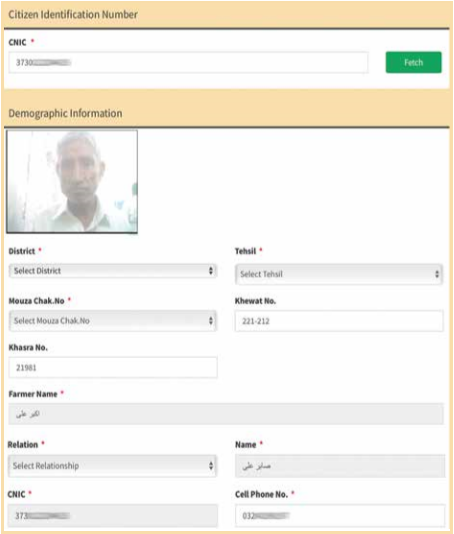454x534 pixels.
Task: Click the Demographic Information section header
Action: click(65, 113)
